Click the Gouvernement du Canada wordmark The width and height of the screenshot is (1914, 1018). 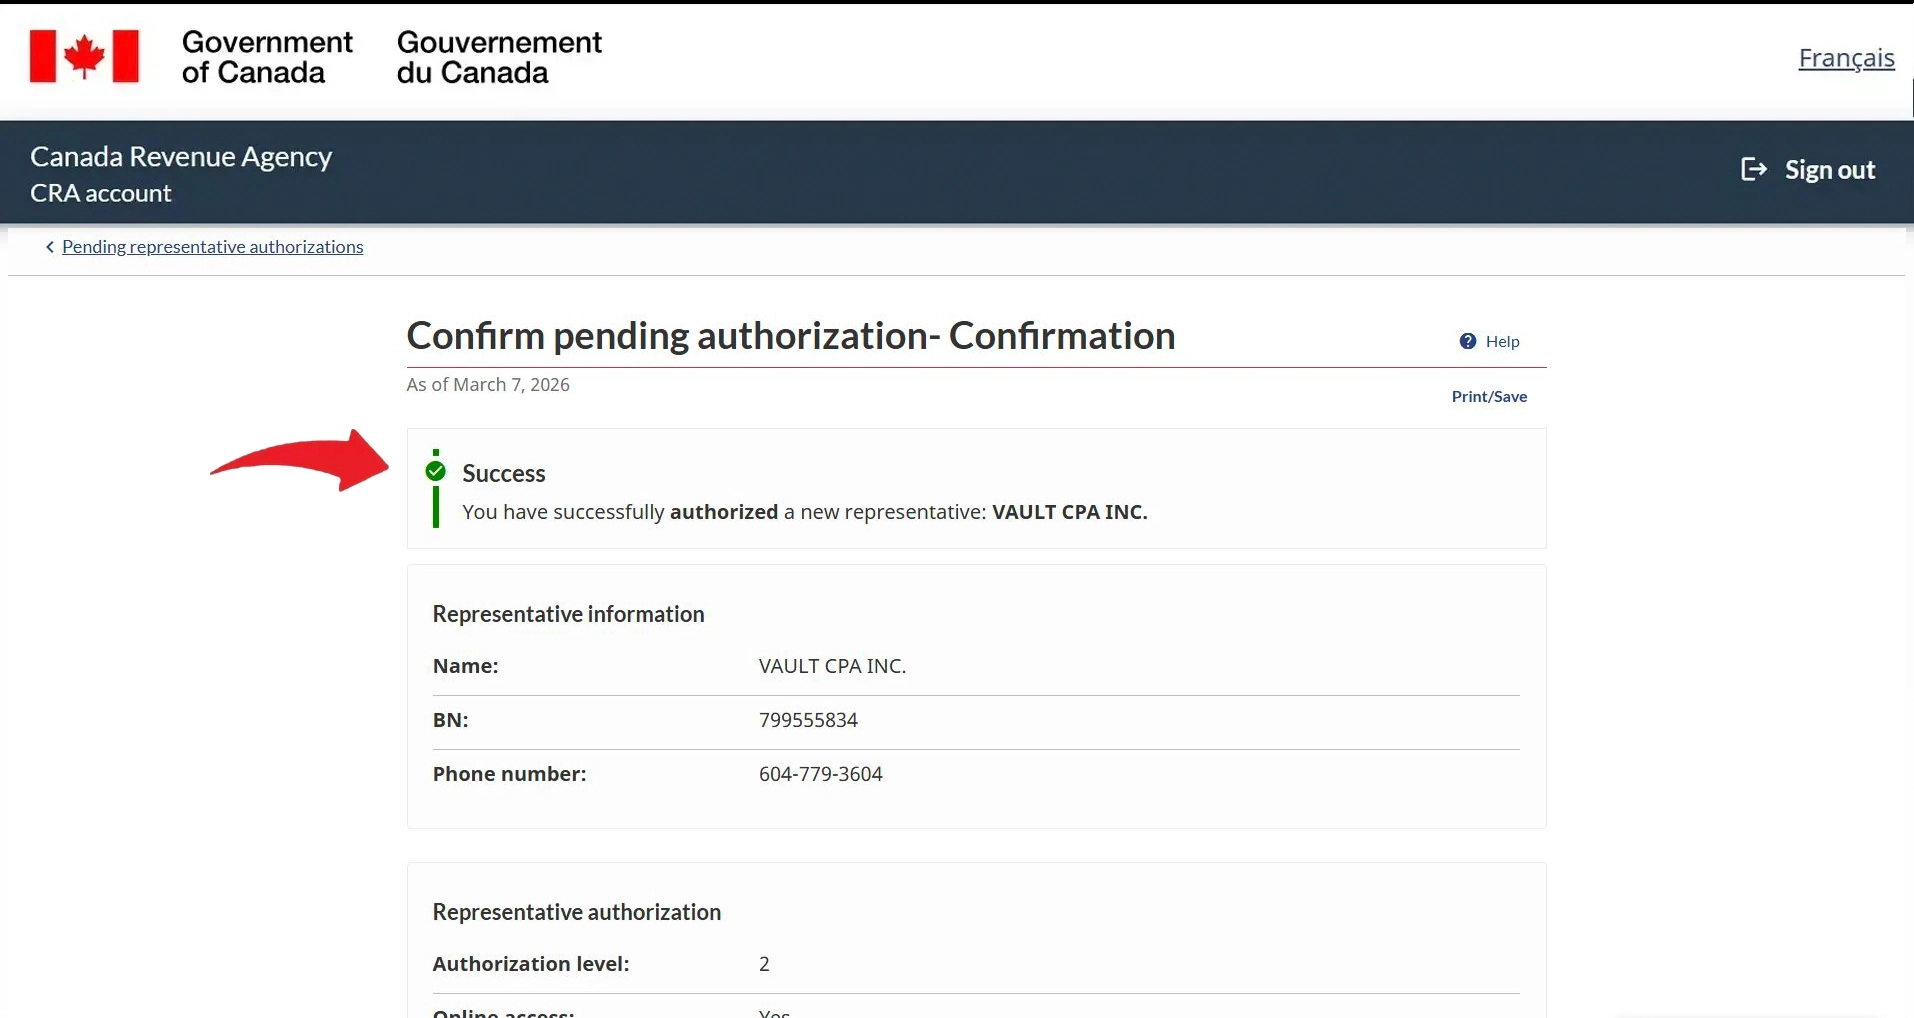coord(498,57)
